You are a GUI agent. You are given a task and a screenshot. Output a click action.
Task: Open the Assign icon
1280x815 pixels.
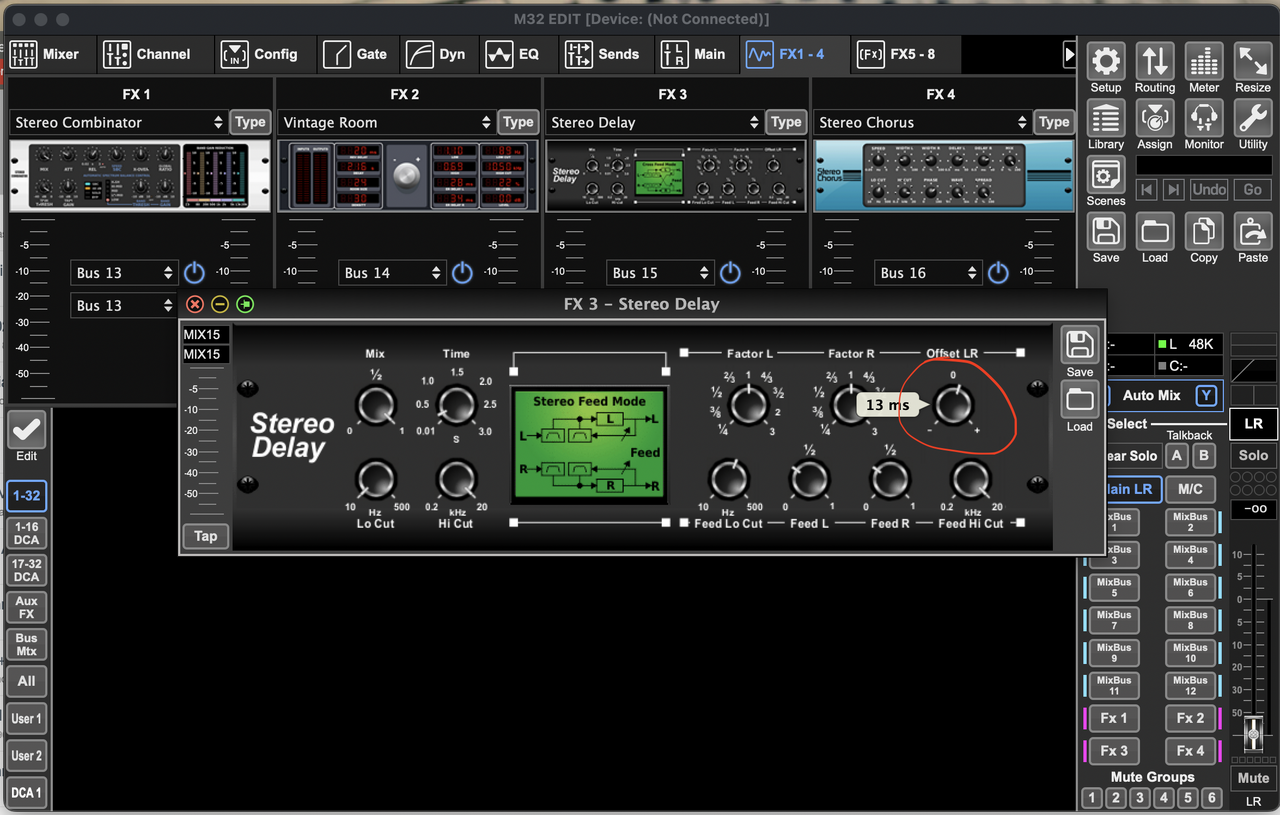coord(1154,118)
